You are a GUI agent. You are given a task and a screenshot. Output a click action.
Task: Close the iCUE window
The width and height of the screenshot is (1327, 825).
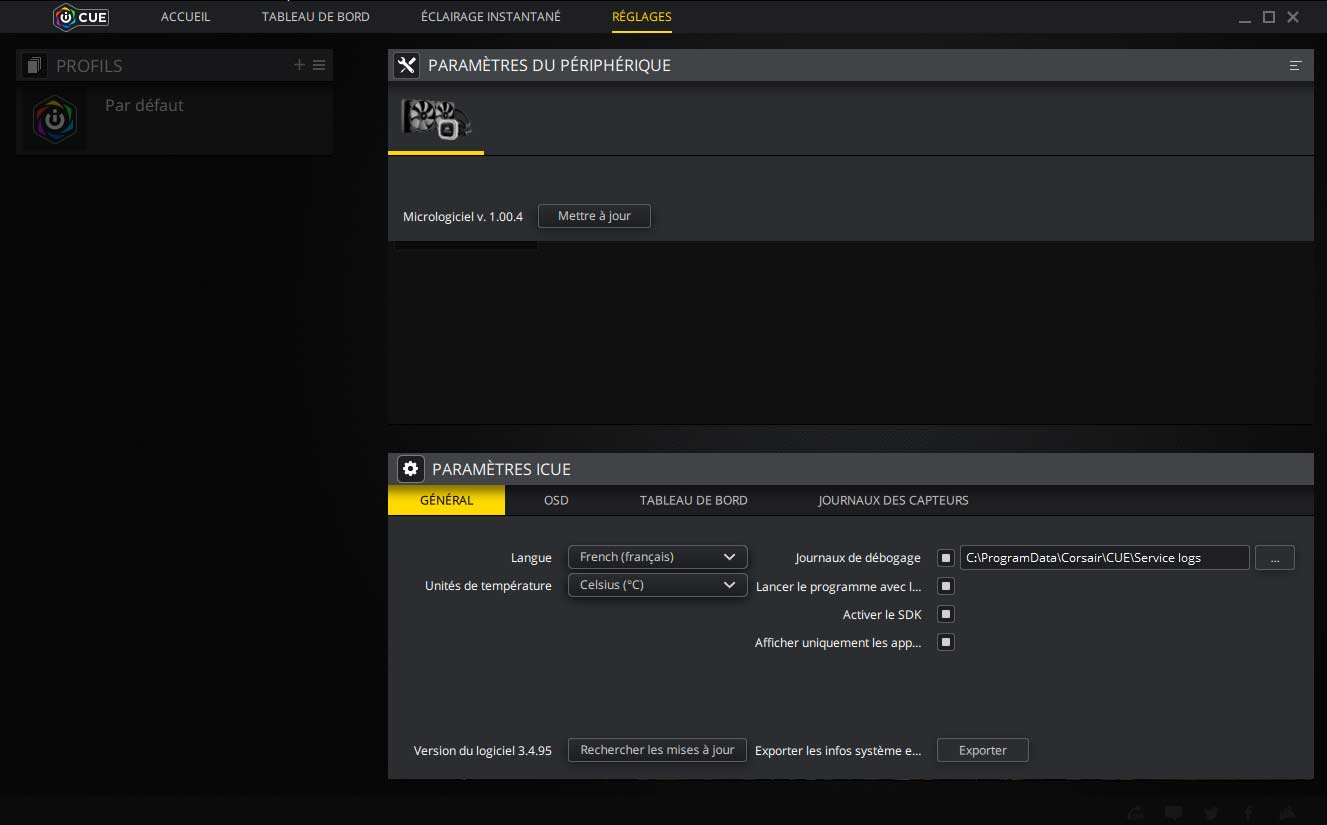coord(1293,17)
